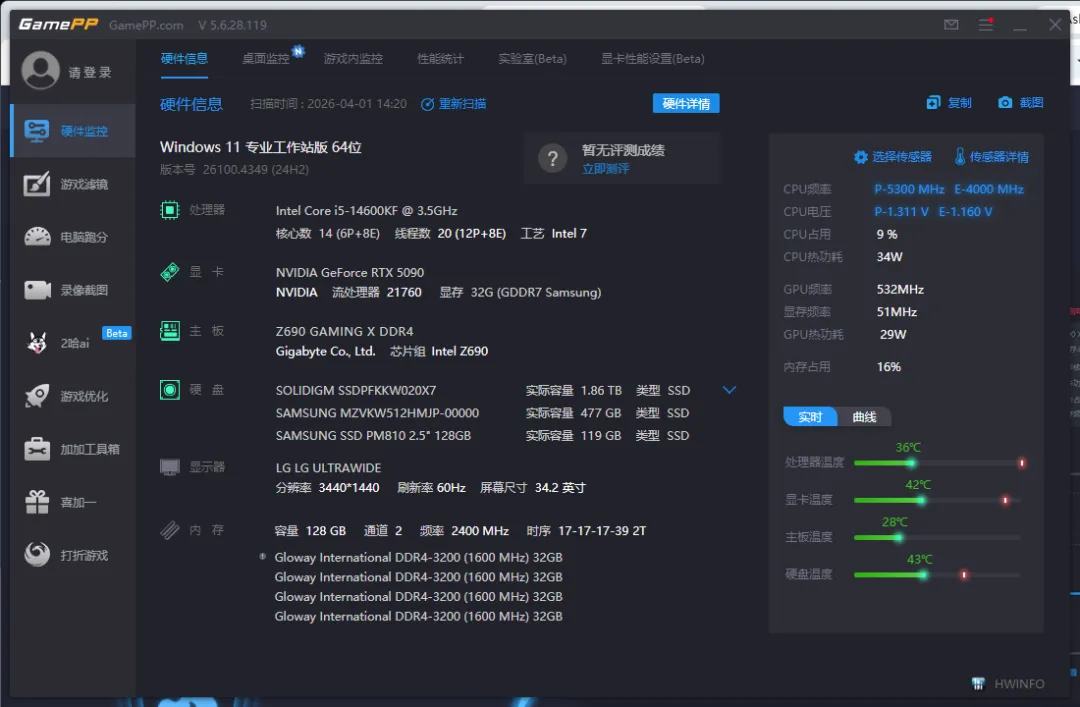Click the 传感器详情 thermometer icon
This screenshot has height=707, width=1080.
pos(959,156)
